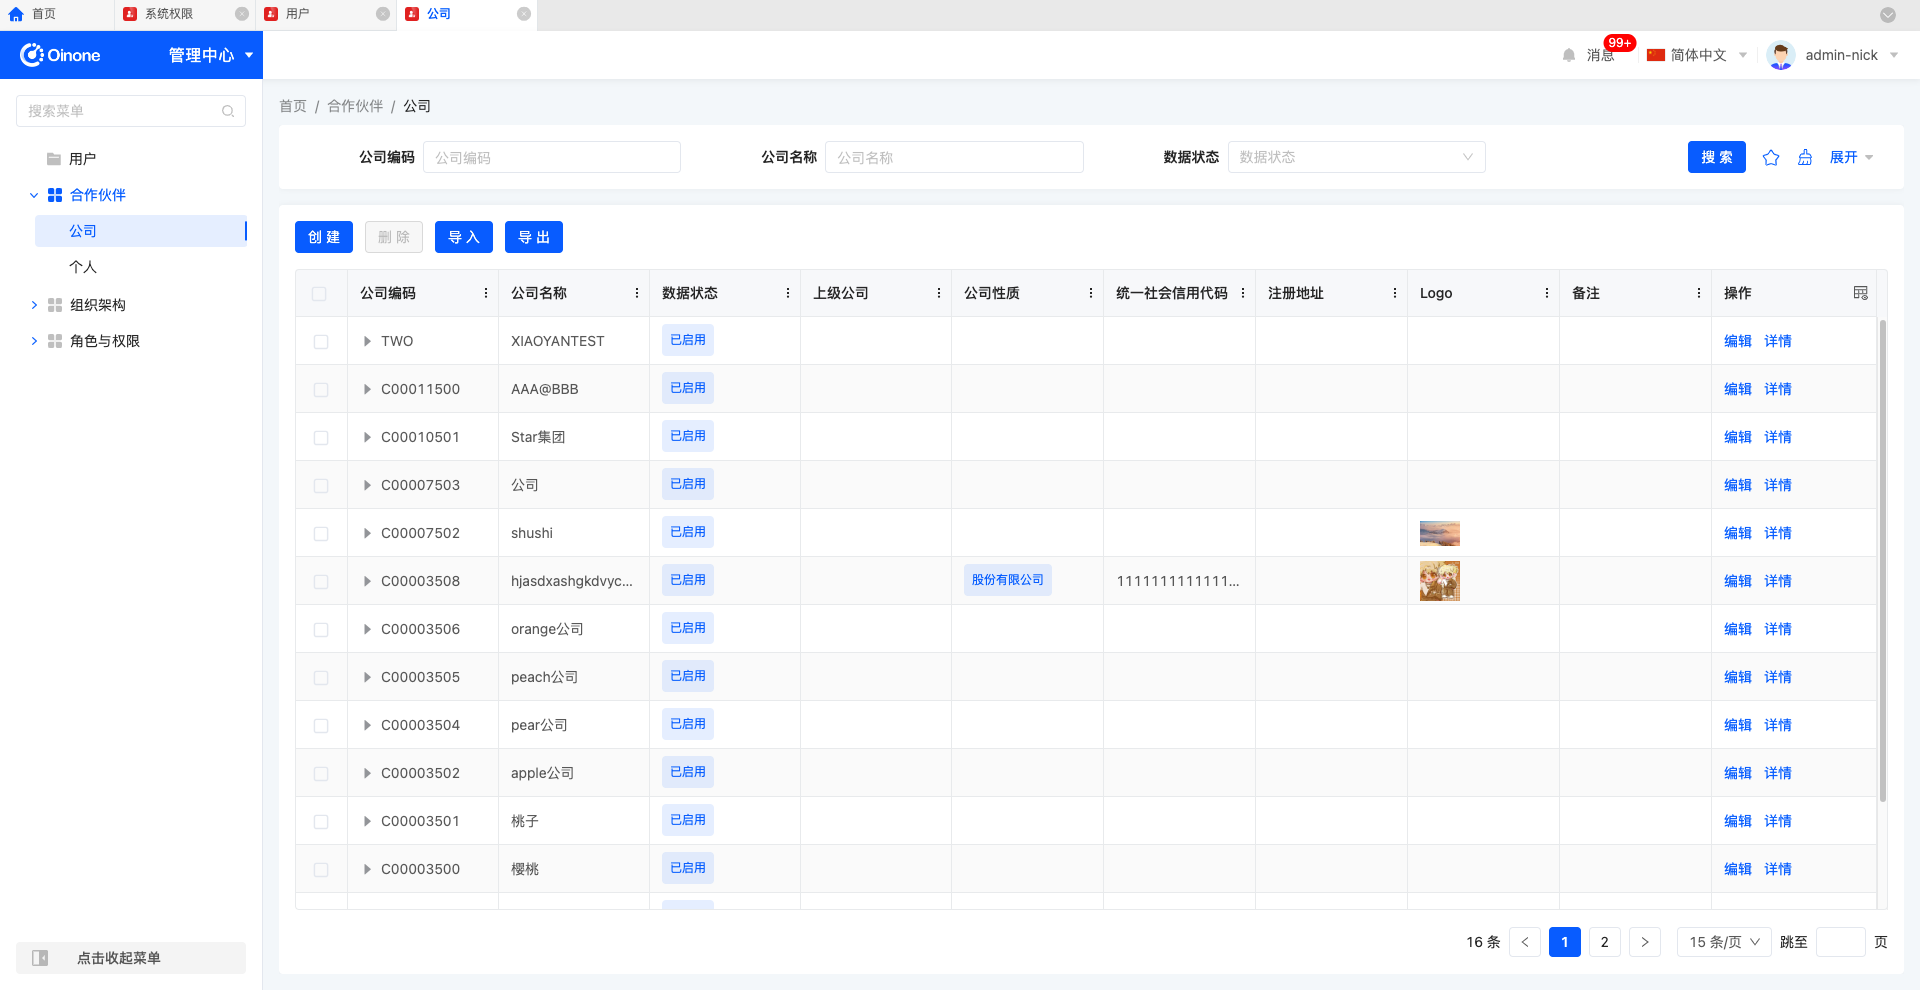Click the 搜索 button
The height and width of the screenshot is (990, 1920).
tap(1717, 157)
